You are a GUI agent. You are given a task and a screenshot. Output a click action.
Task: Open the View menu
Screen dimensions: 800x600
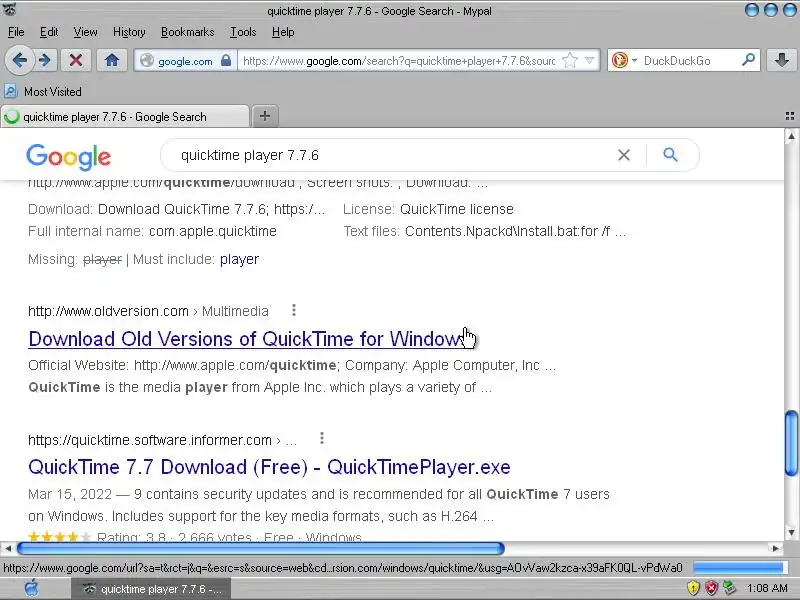(85, 32)
